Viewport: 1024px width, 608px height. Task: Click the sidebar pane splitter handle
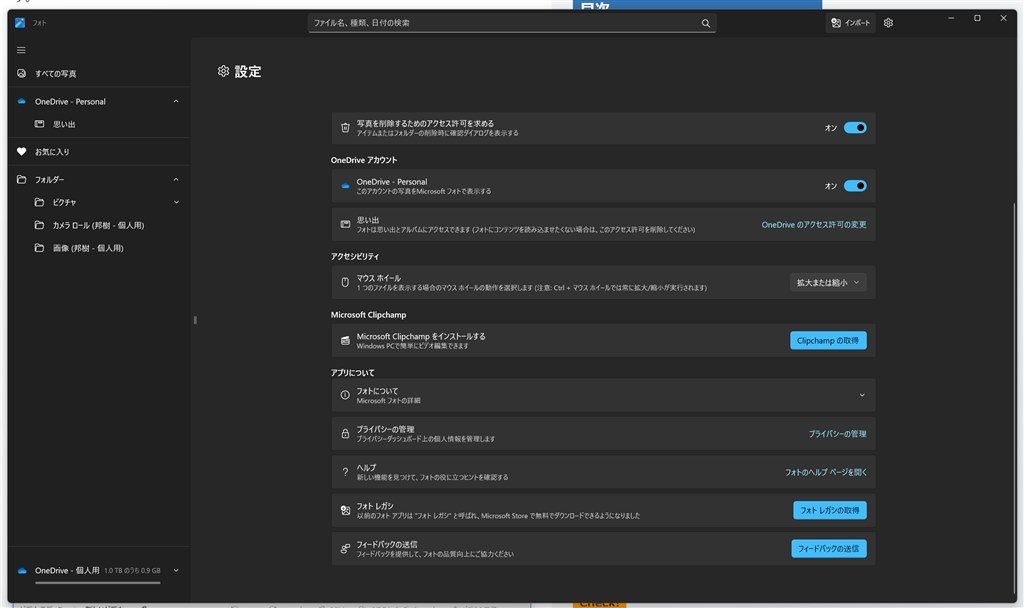click(x=195, y=320)
